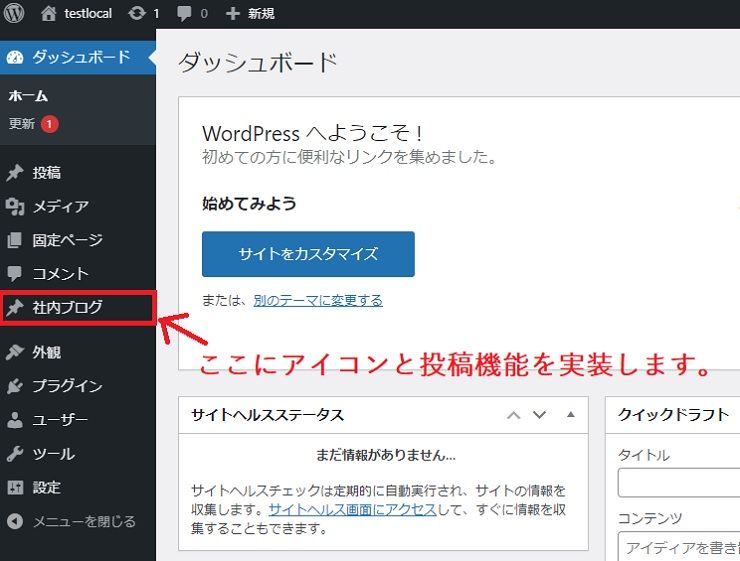
Task: Click the コメント speech bubble icon
Action: coord(15,274)
